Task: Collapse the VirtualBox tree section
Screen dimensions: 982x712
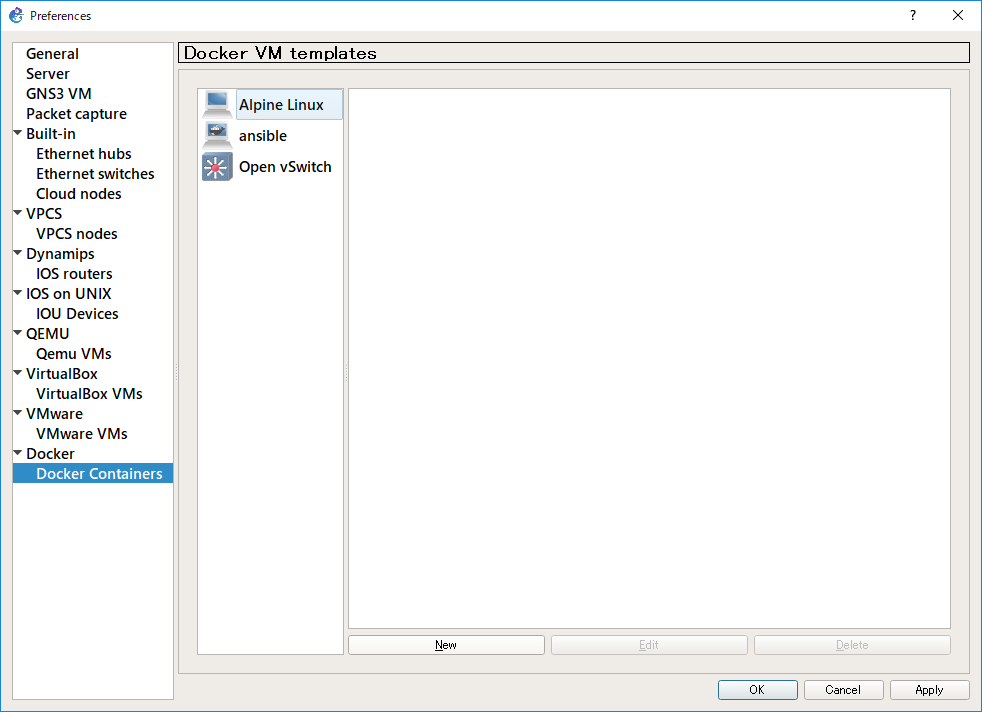Action: (18, 373)
